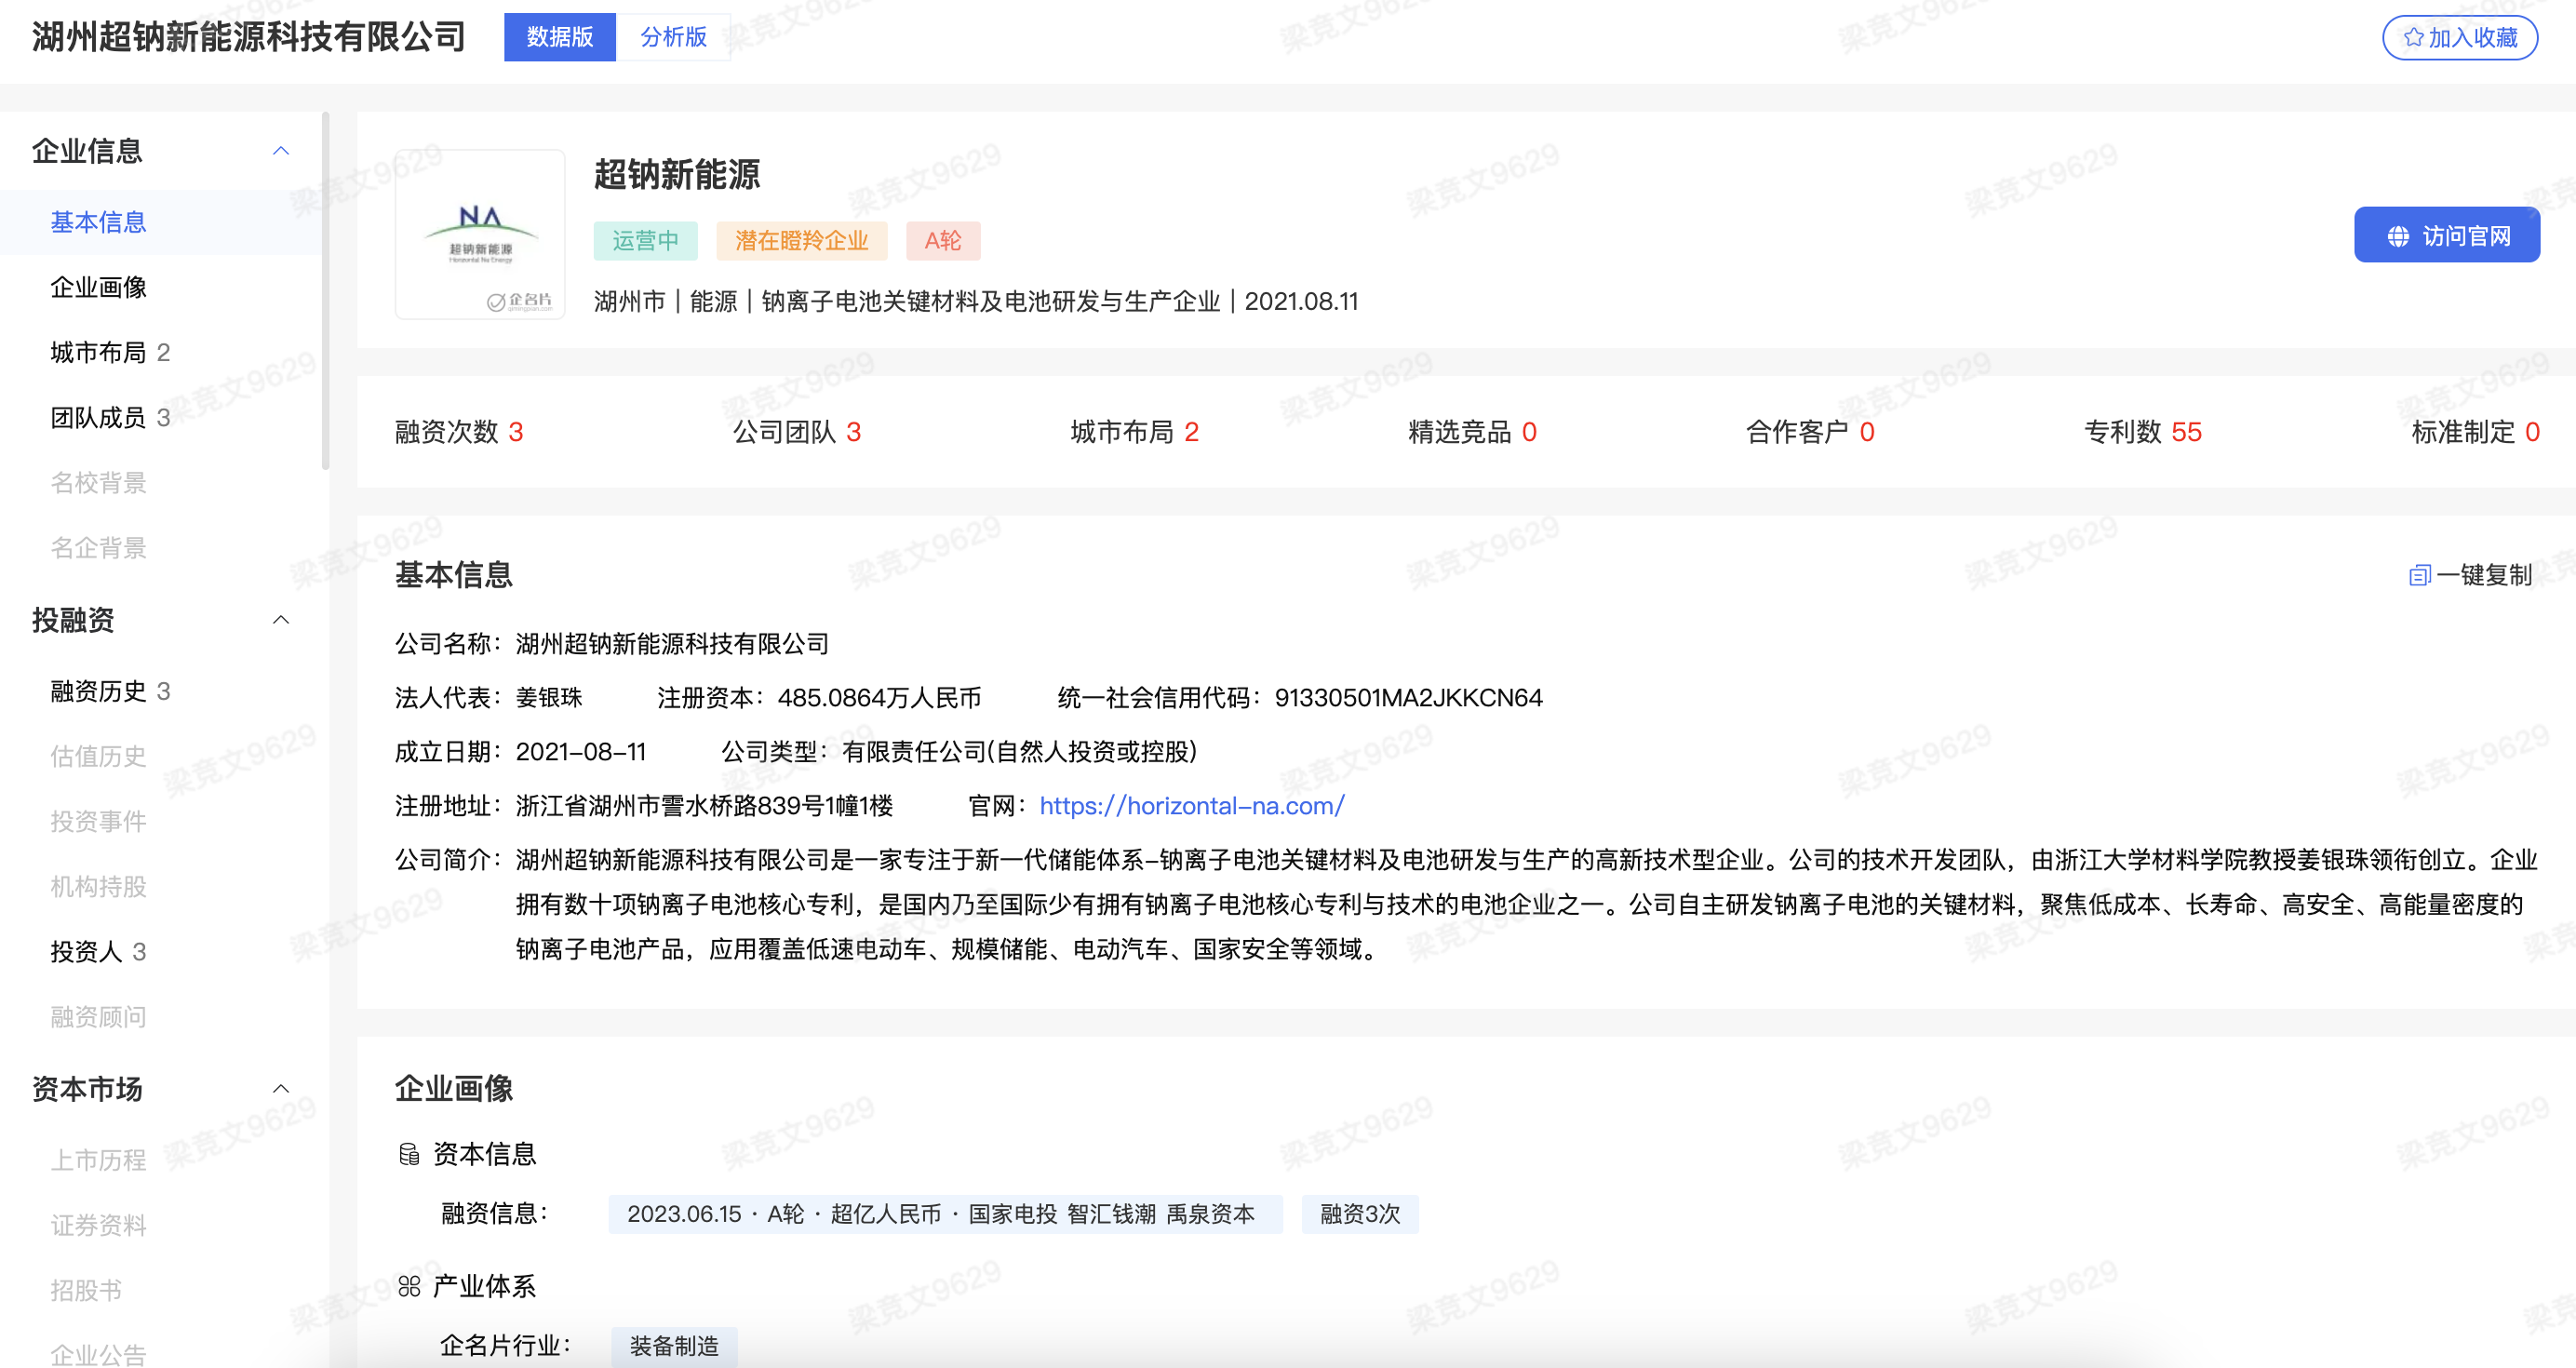Click the 访问官网 button
Screen dimensions: 2576x1368
[x=2446, y=236]
